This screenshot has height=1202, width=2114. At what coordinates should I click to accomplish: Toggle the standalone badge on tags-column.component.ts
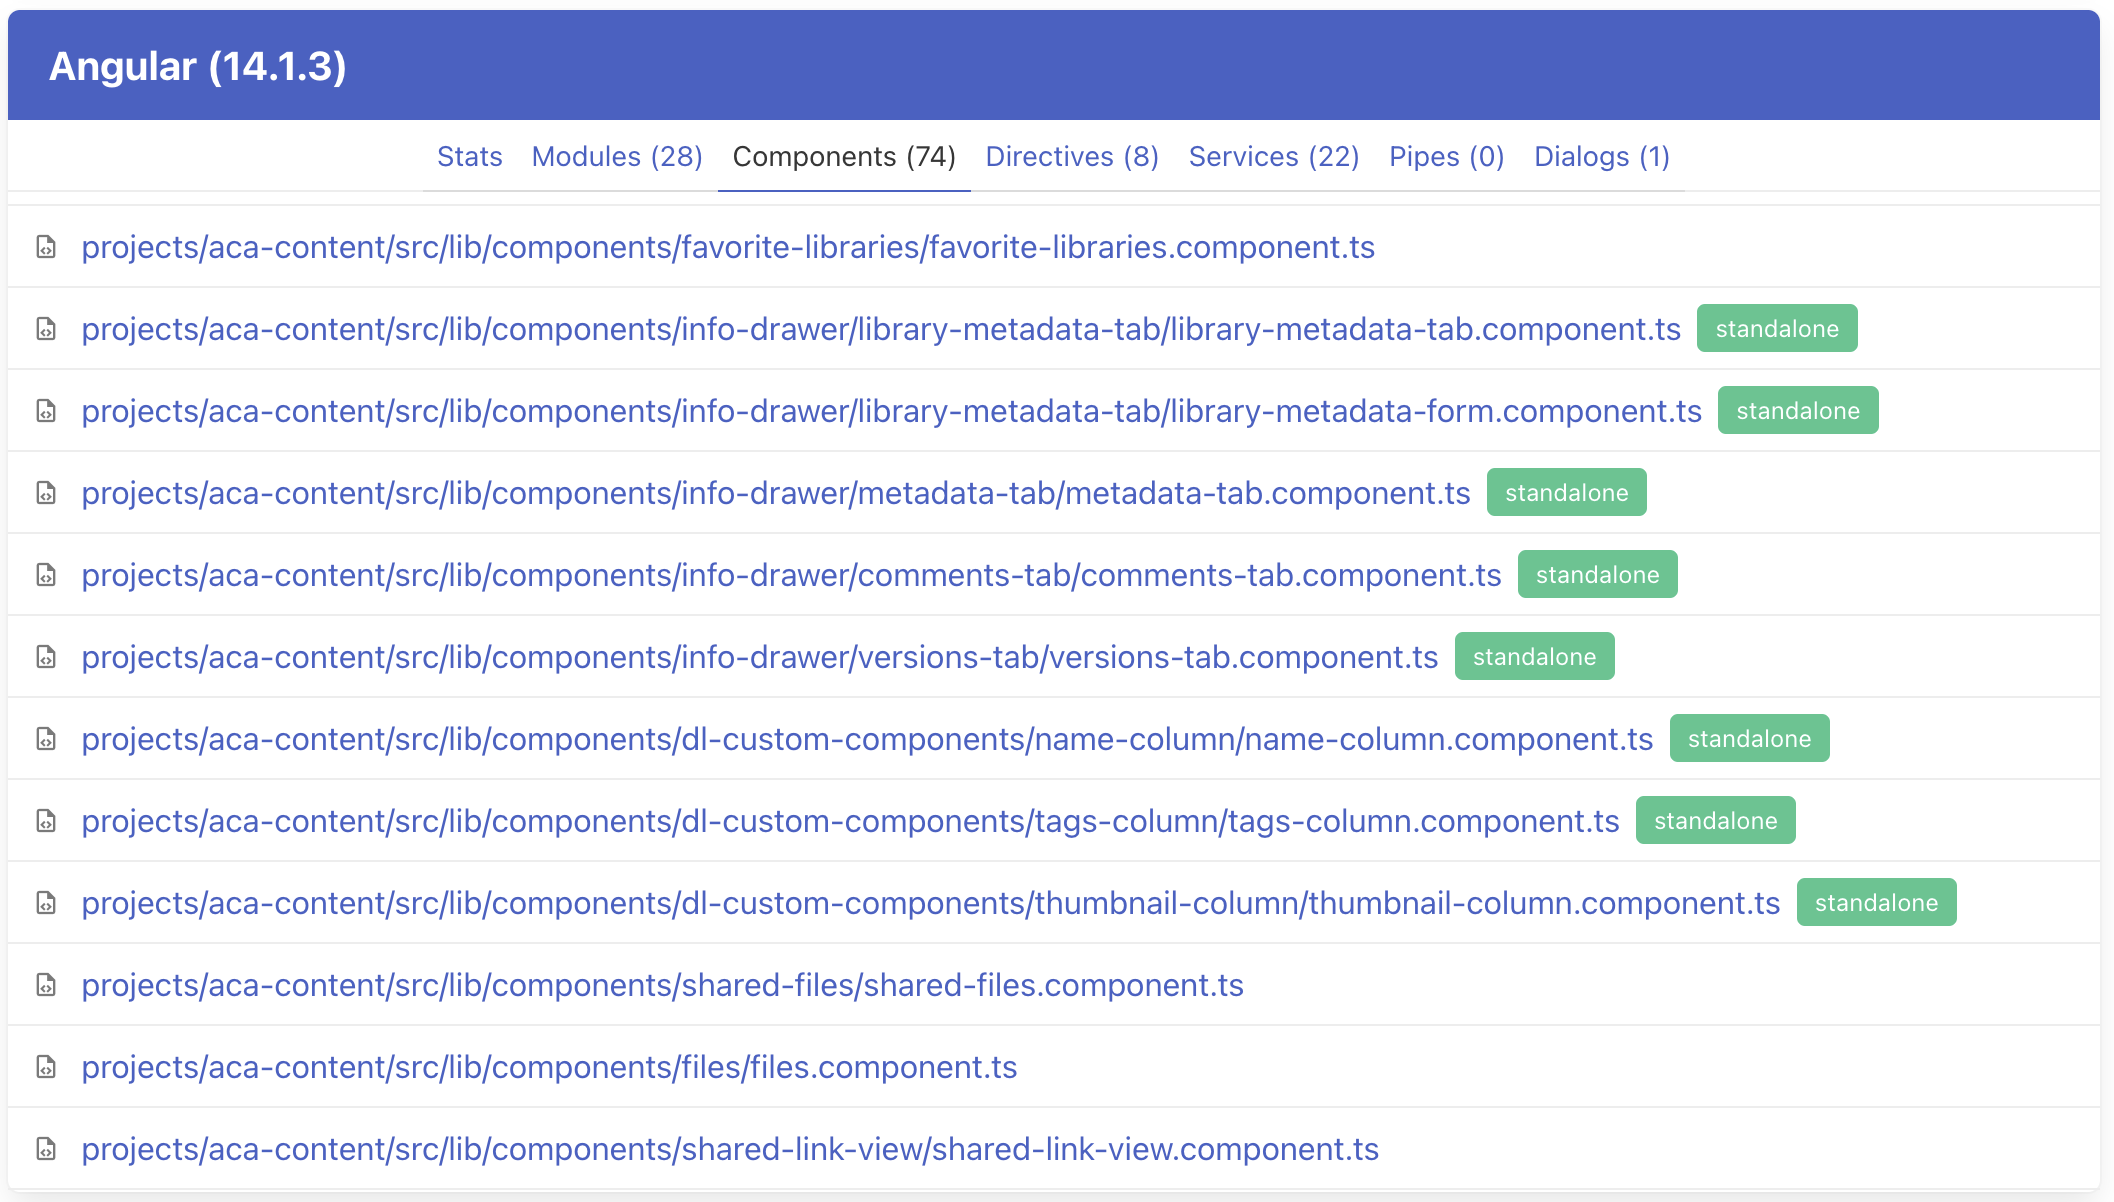coord(1716,820)
